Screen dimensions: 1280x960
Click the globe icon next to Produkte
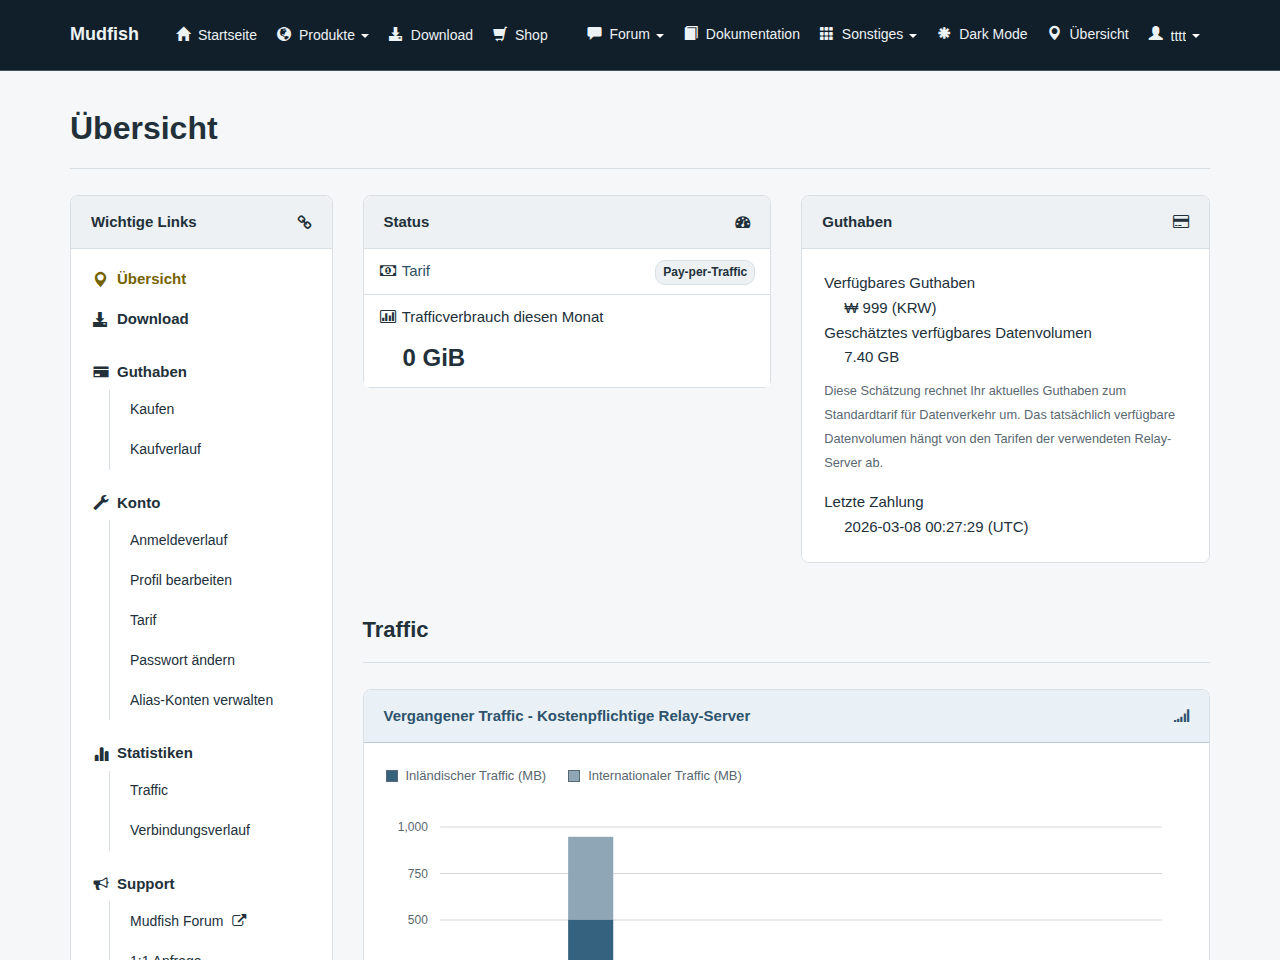(284, 34)
